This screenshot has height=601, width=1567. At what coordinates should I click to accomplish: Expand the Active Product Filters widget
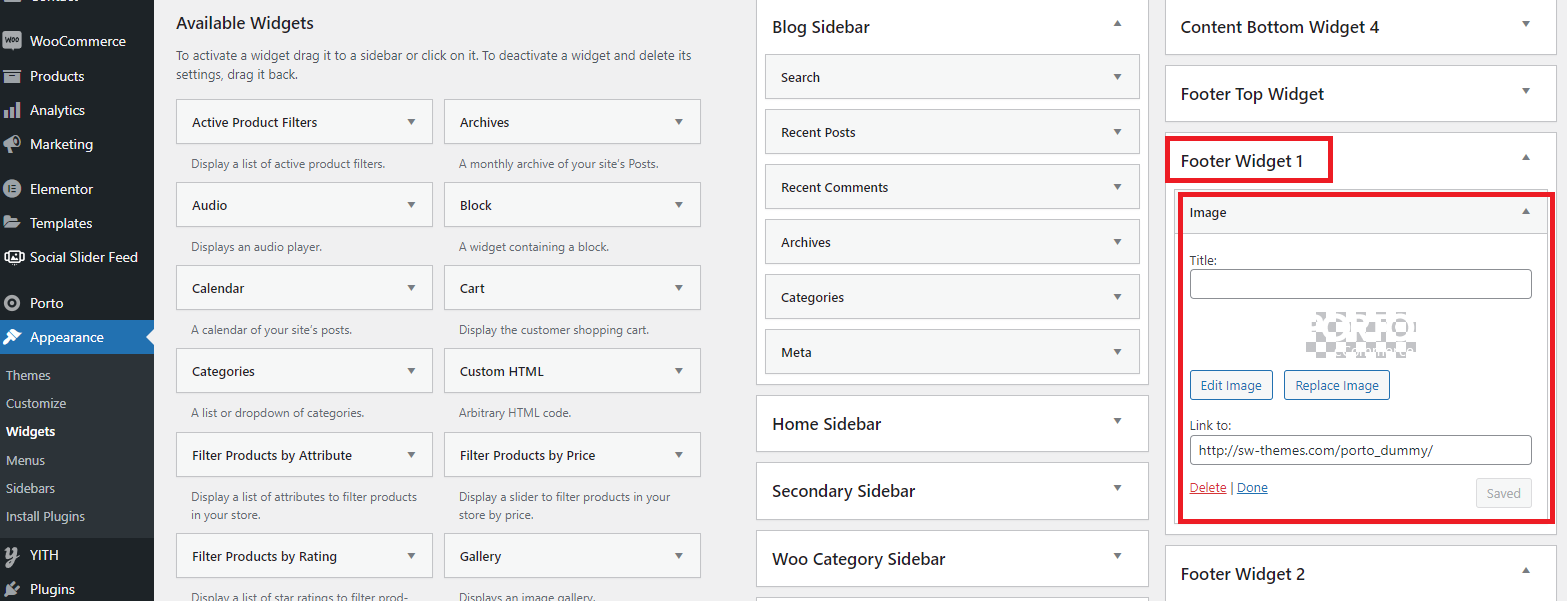pos(411,122)
